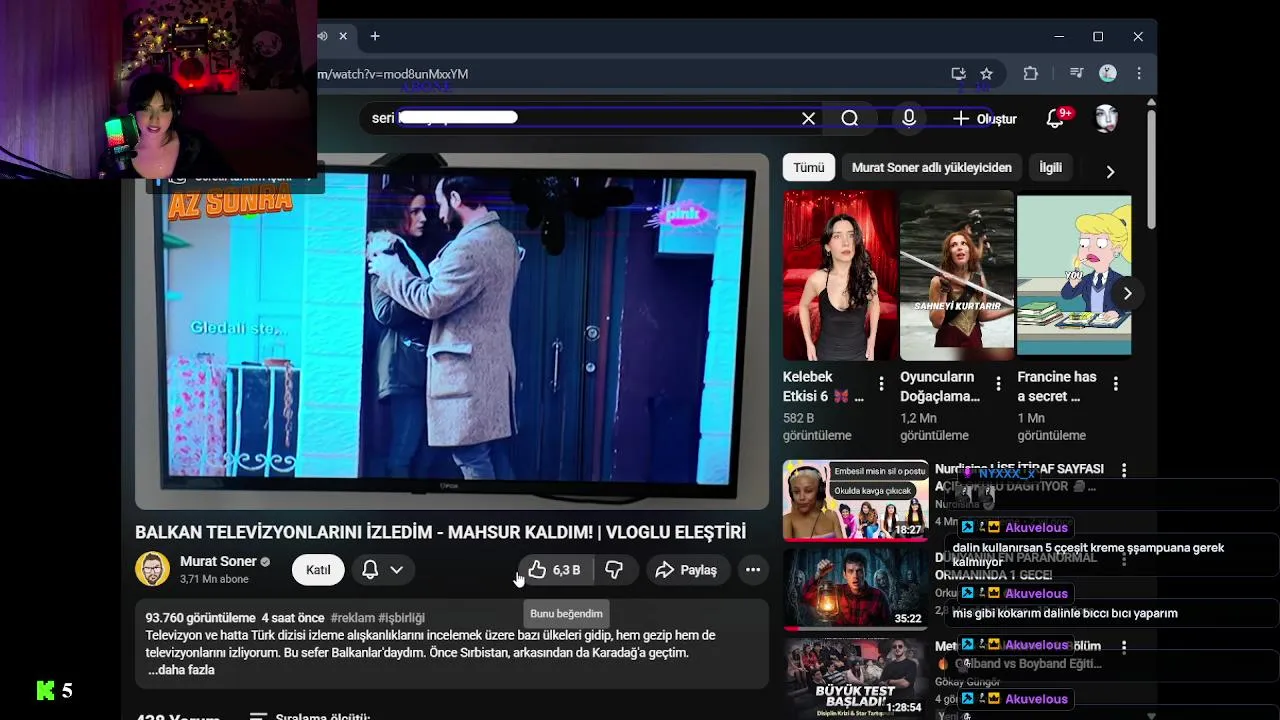Click the Paylaş share button

(x=686, y=569)
